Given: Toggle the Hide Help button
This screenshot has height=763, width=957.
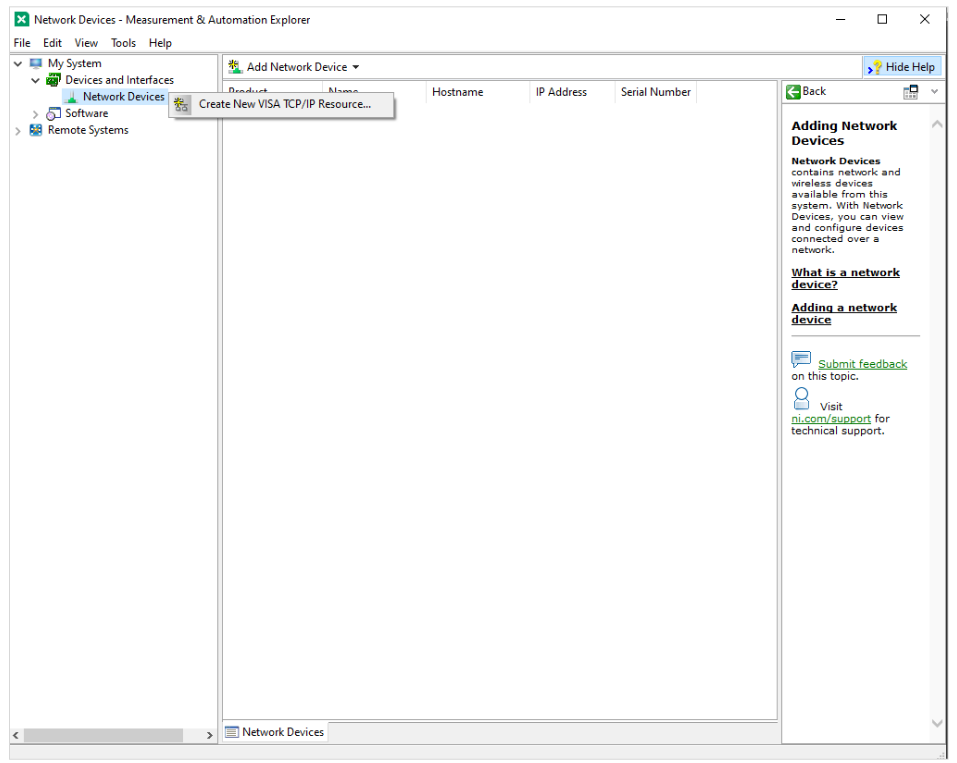Looking at the screenshot, I should click(901, 67).
